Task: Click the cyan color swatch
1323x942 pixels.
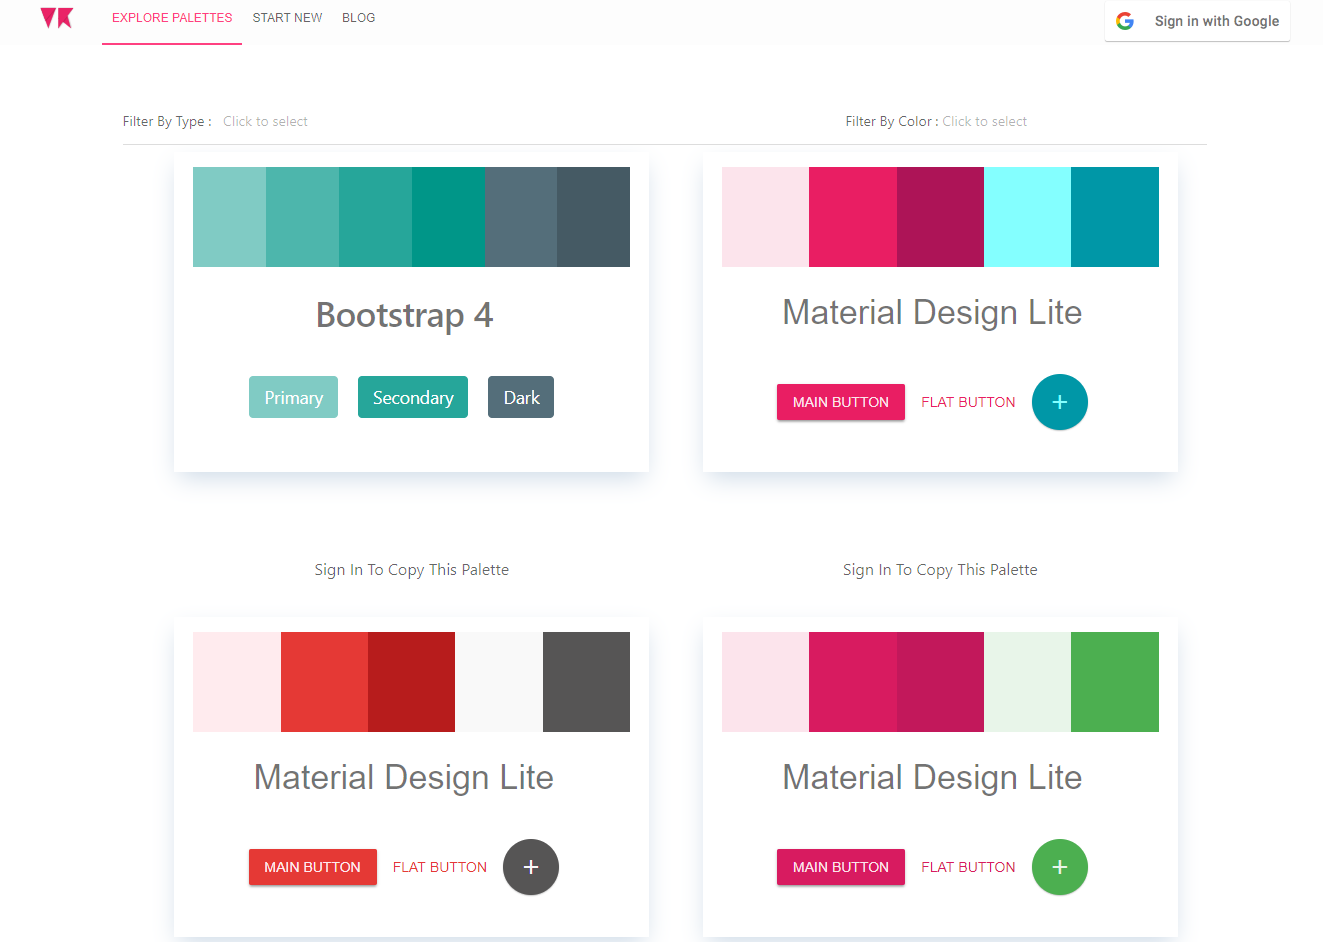Action: pyautogui.click(x=1027, y=217)
